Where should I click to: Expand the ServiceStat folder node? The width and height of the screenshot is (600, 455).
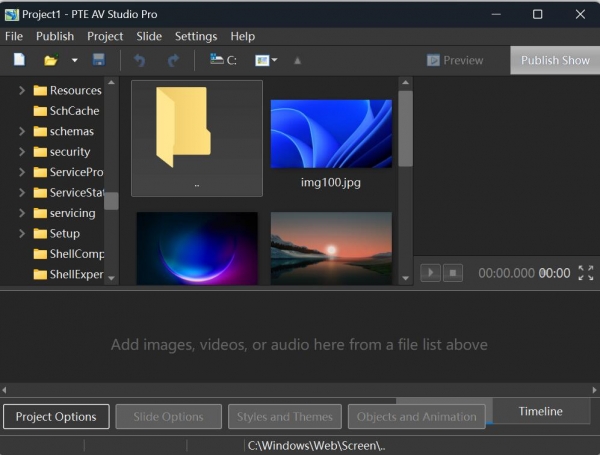point(22,192)
